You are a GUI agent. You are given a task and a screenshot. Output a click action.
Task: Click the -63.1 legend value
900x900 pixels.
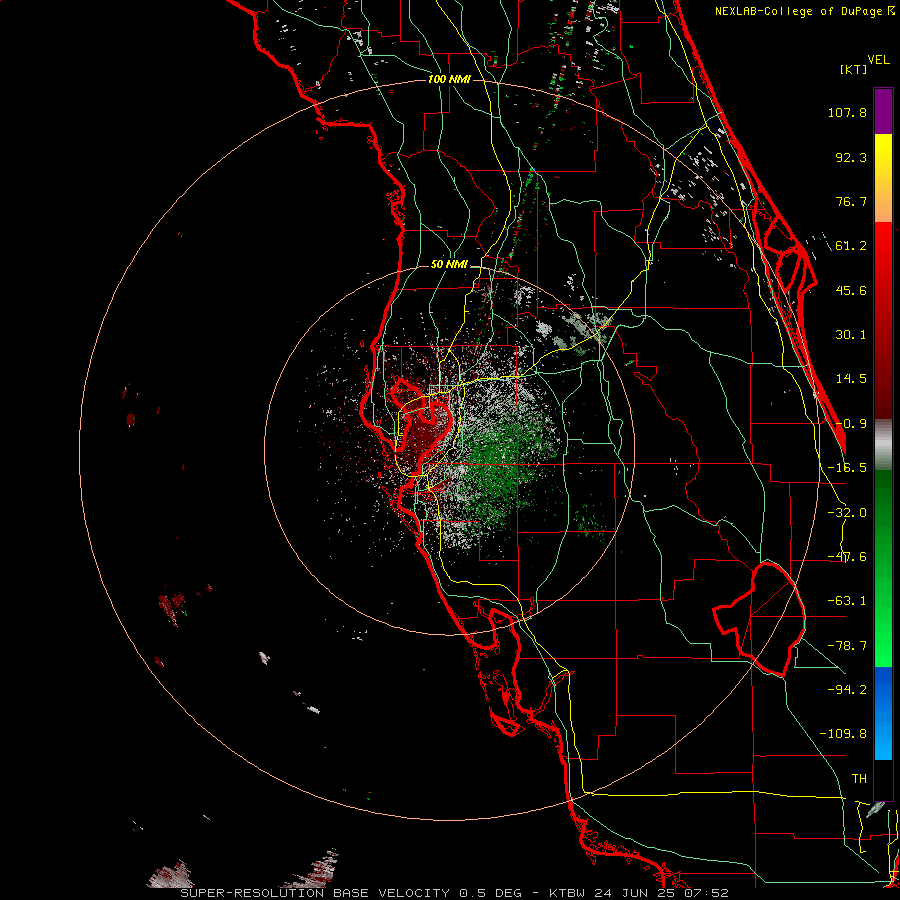[847, 601]
